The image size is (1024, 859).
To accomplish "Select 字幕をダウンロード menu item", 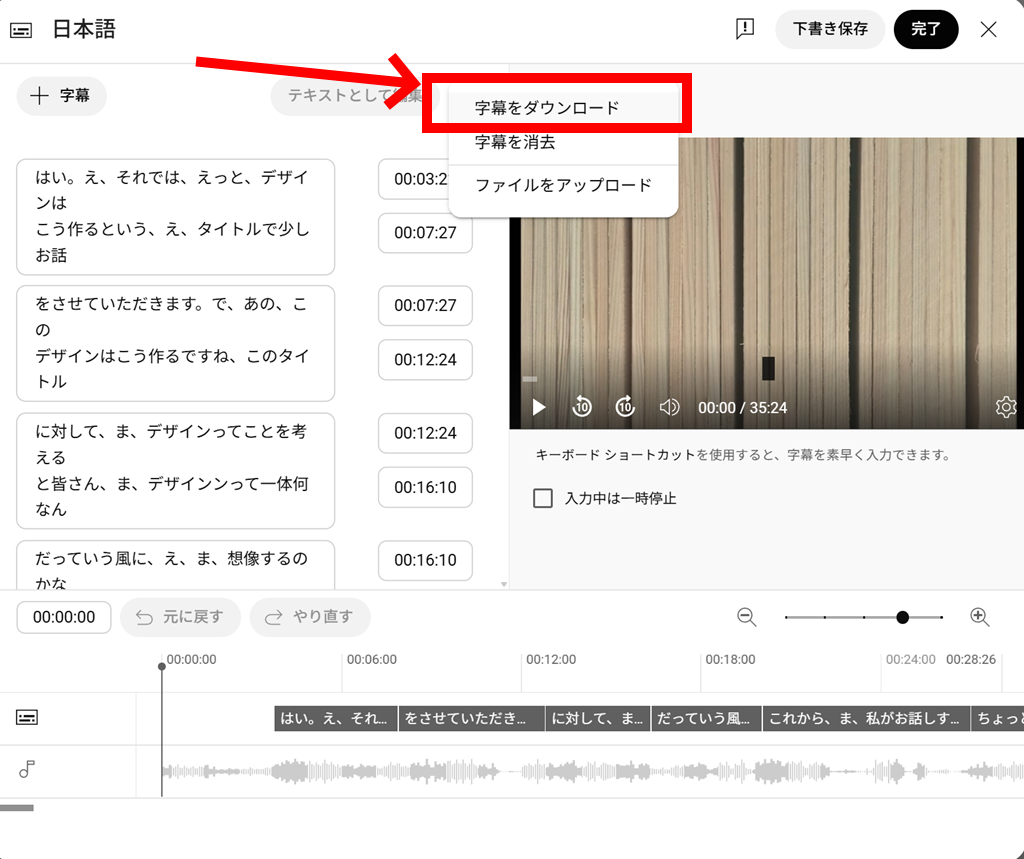I will 547,108.
